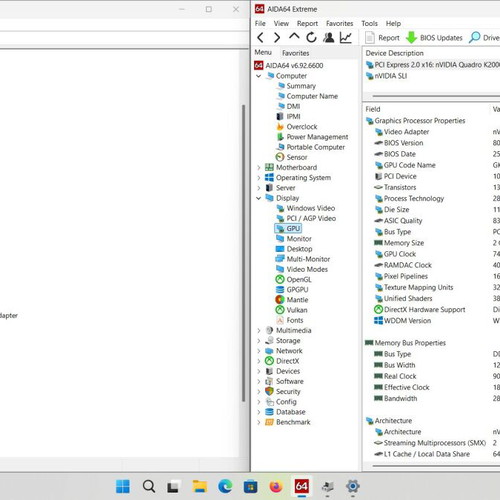Open taskbar Search
The height and width of the screenshot is (500, 500).
(x=149, y=487)
